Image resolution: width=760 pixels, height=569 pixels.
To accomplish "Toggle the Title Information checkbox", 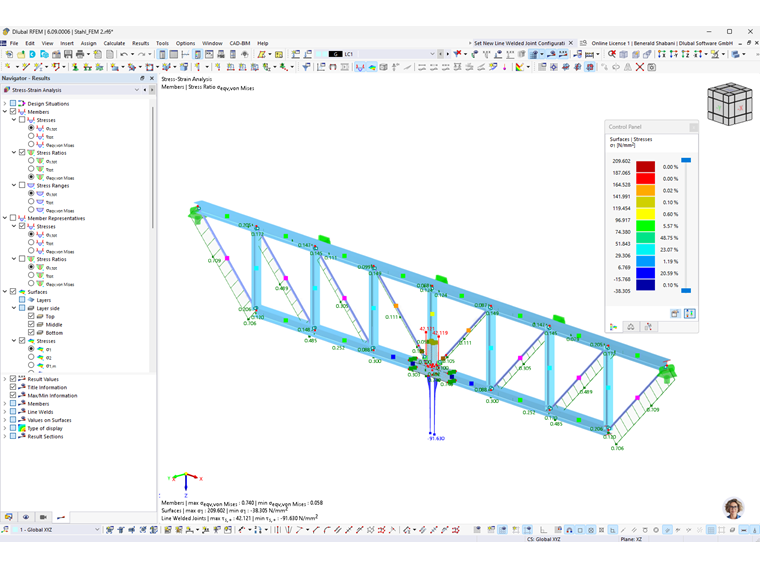I will (x=13, y=387).
